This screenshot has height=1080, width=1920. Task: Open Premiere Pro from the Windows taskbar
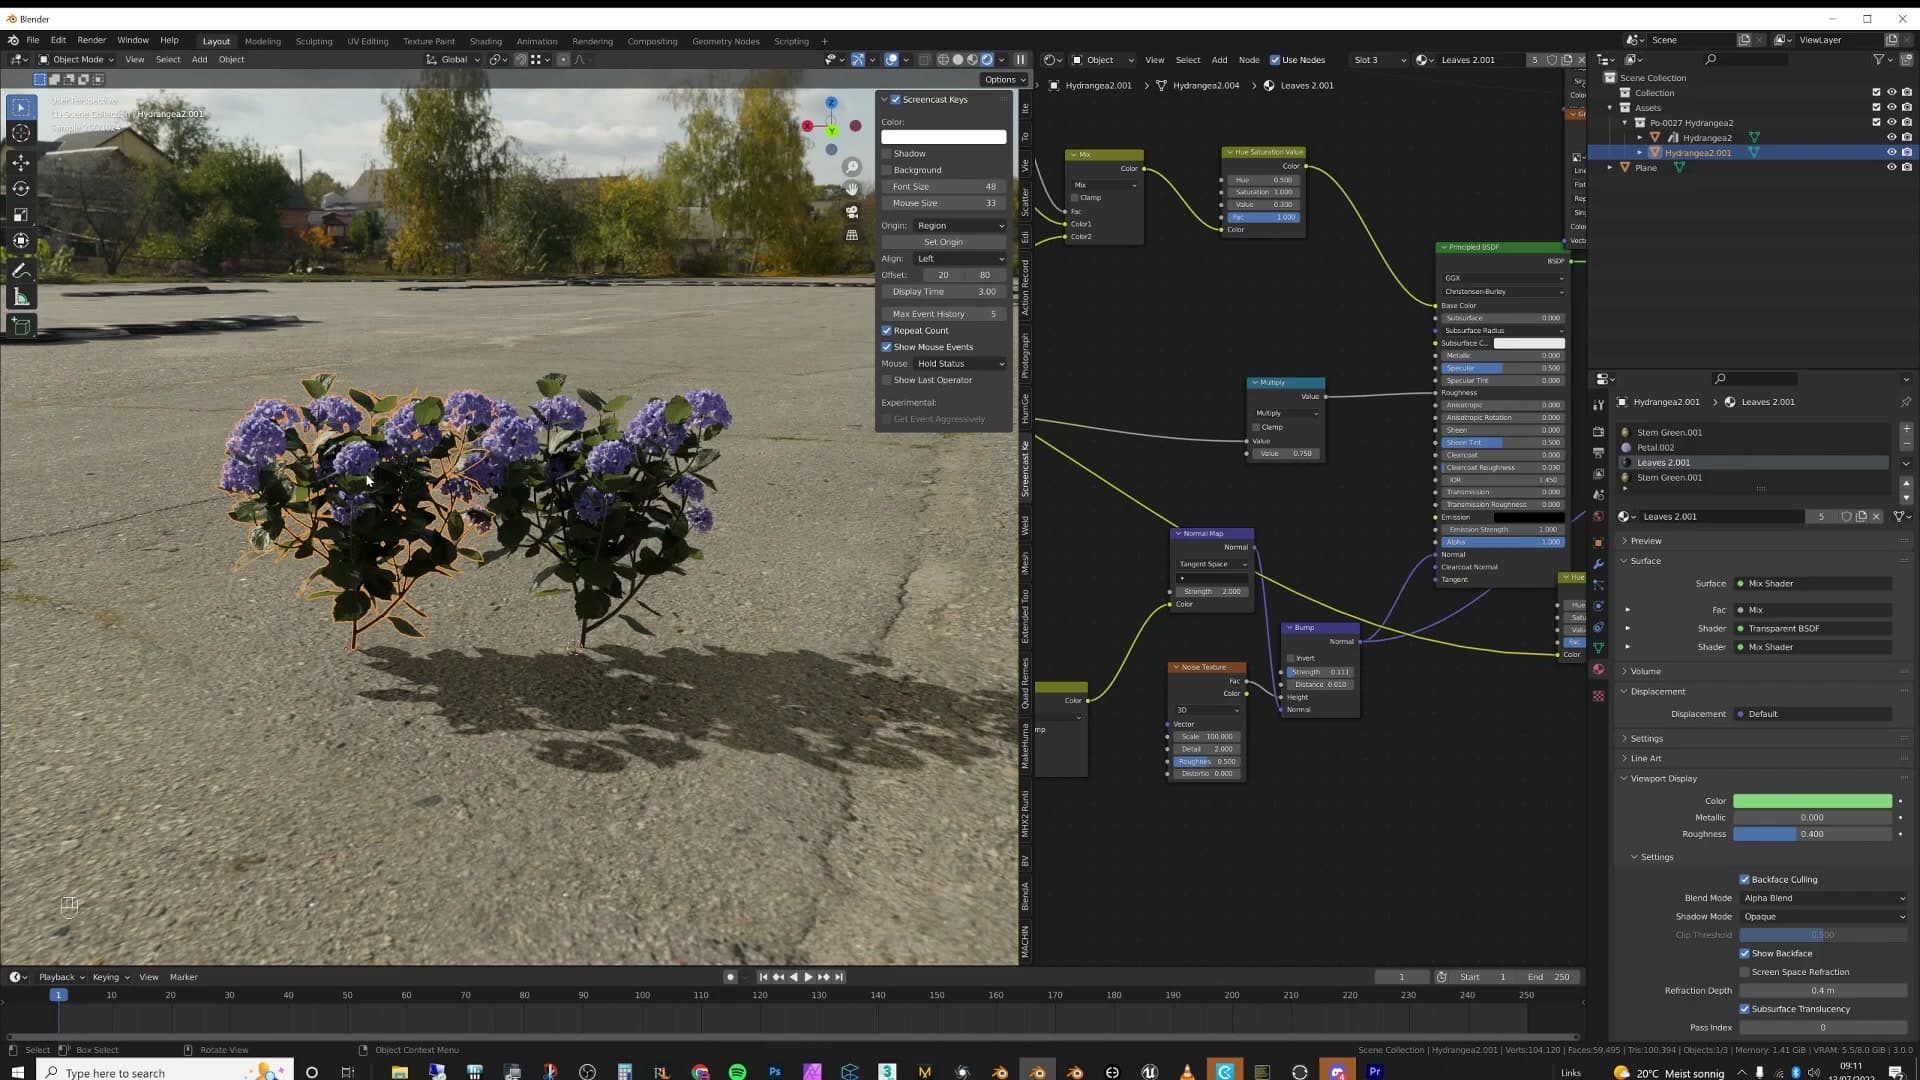1375,1071
